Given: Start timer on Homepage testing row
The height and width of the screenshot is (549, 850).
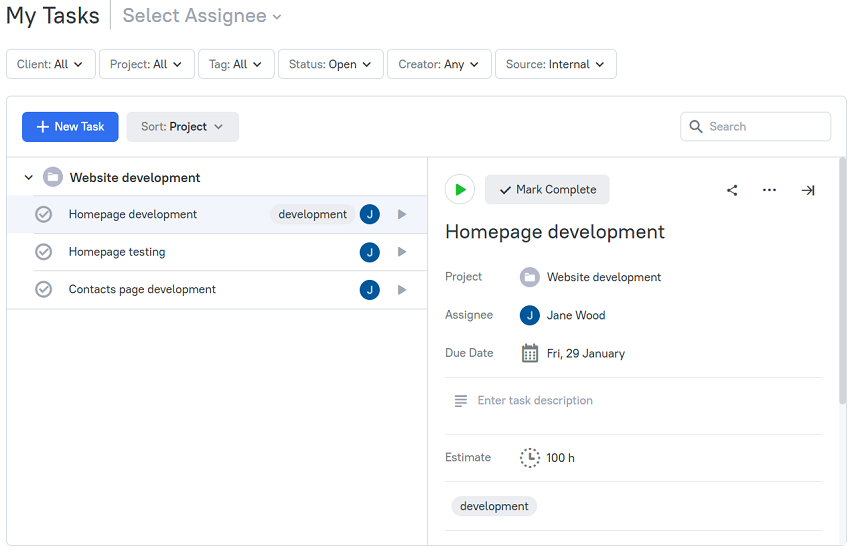Looking at the screenshot, I should [x=402, y=252].
